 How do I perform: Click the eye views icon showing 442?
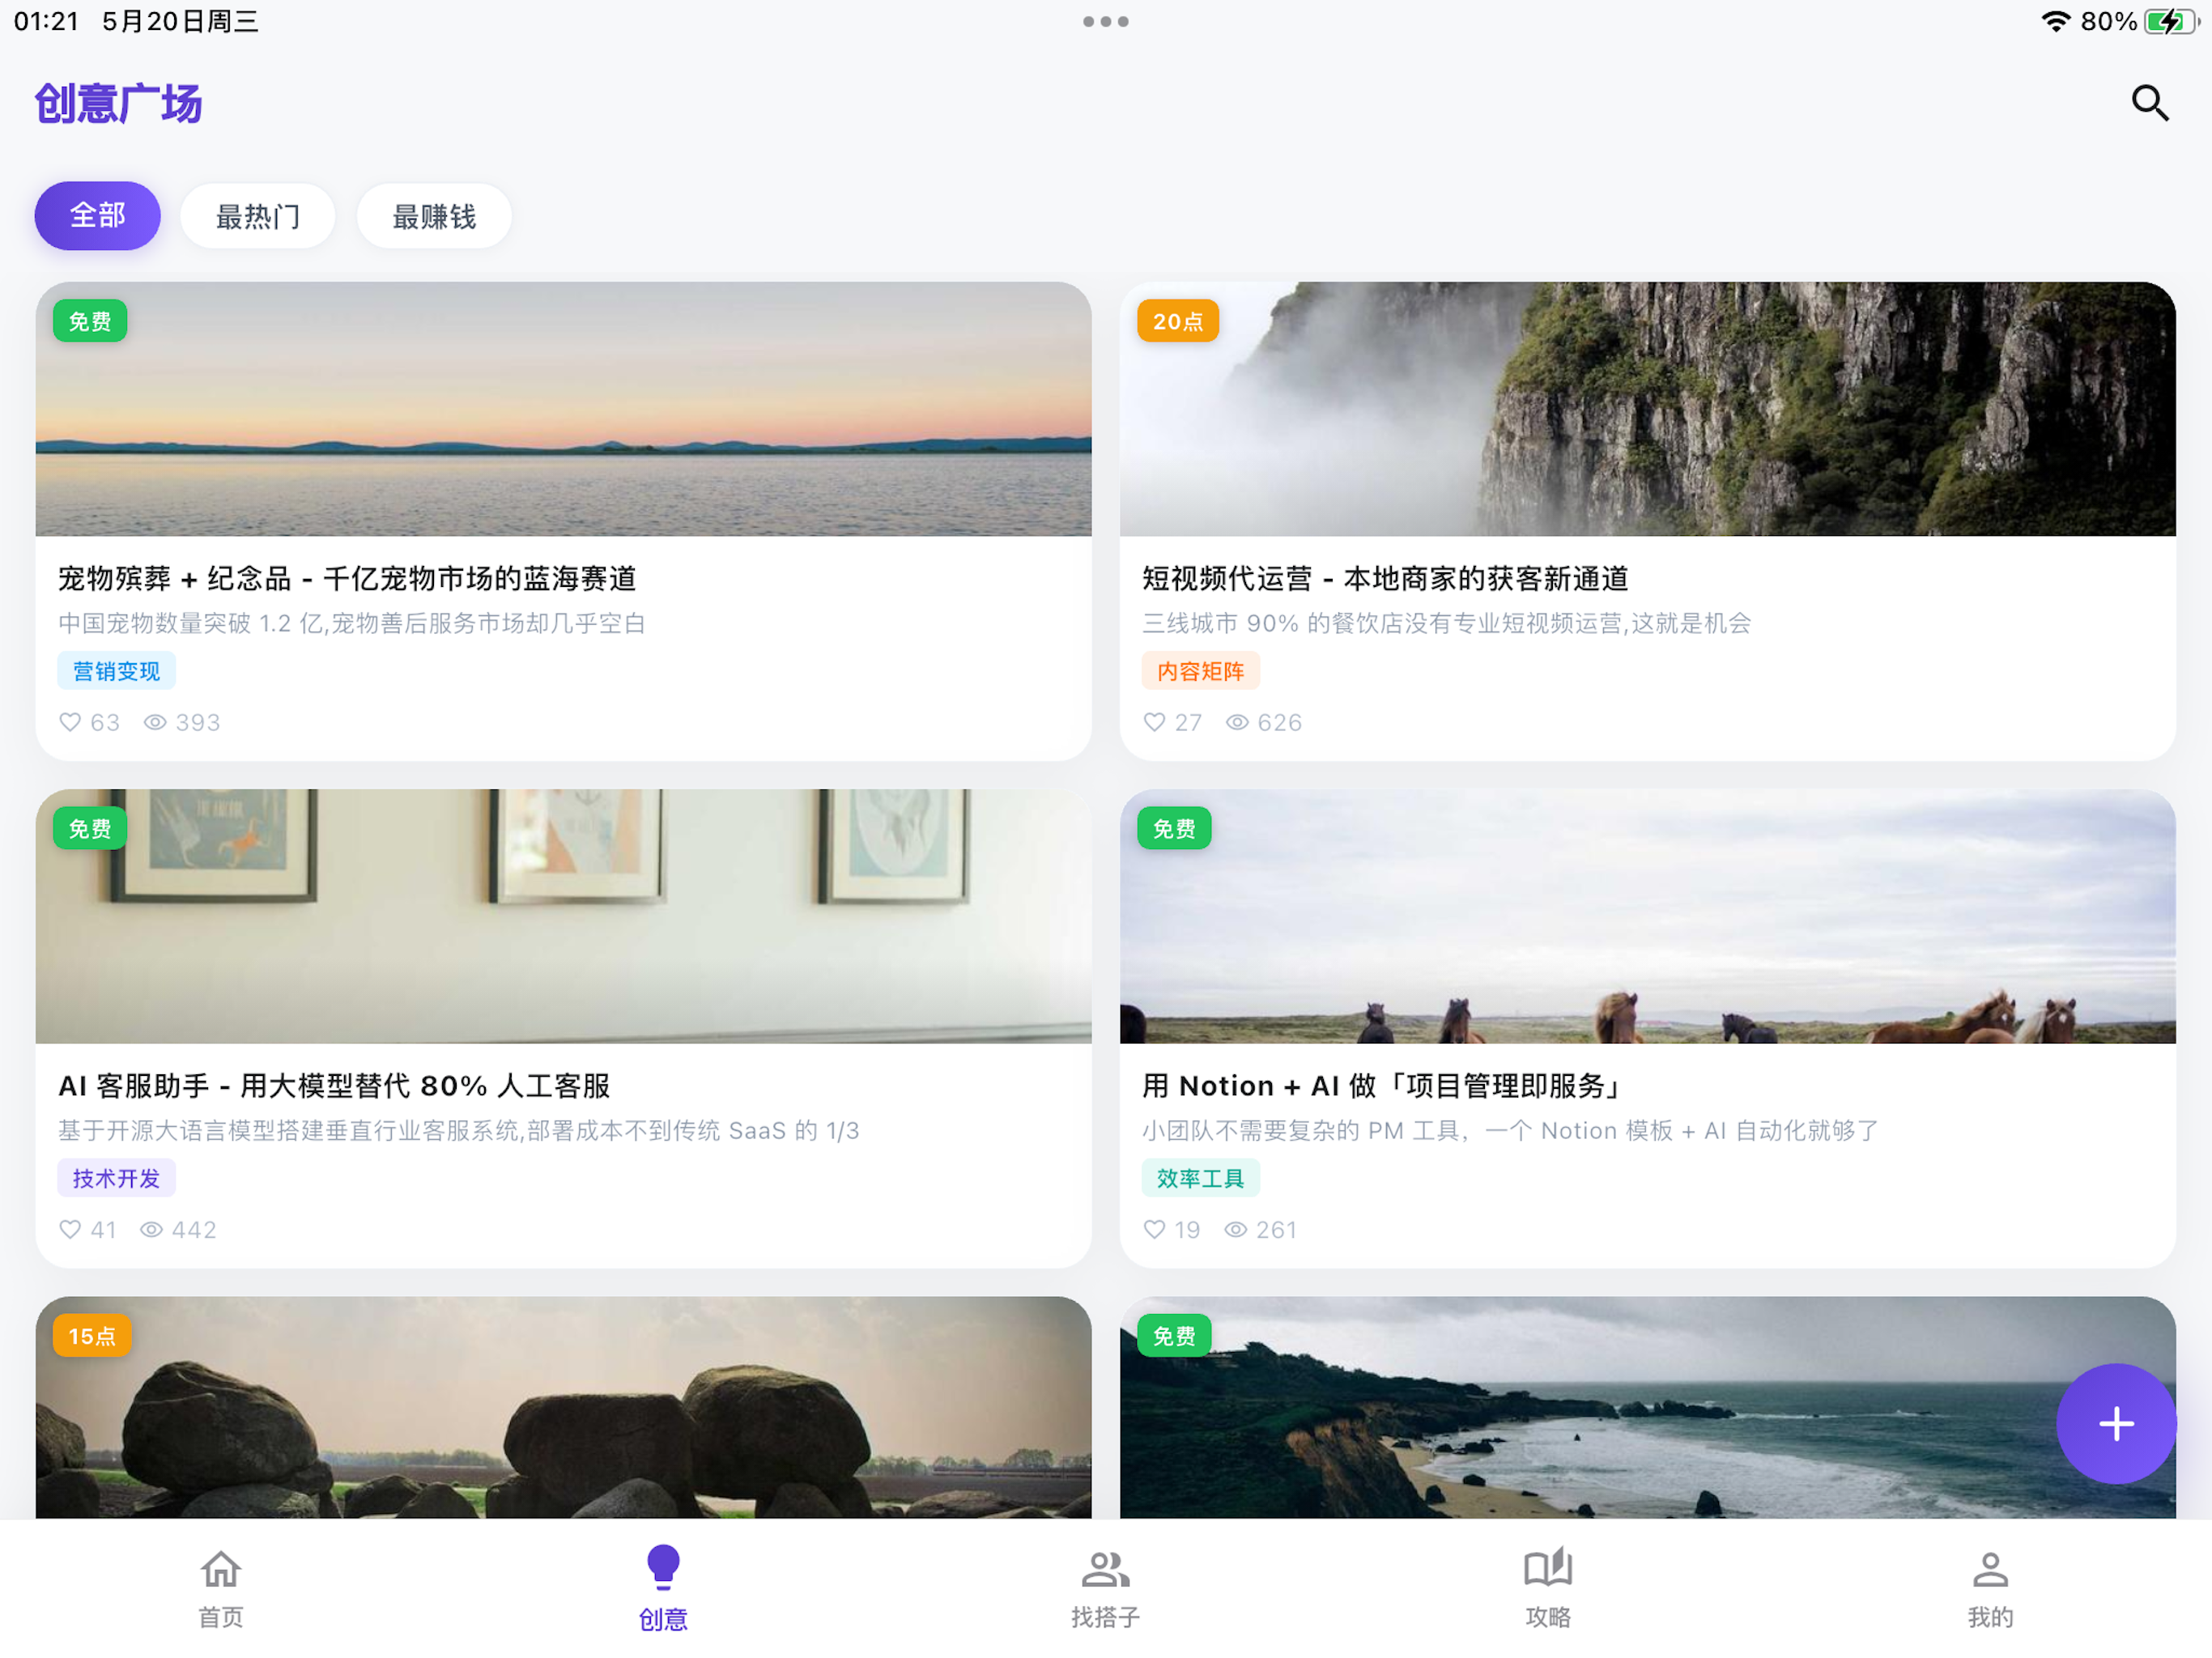[151, 1229]
